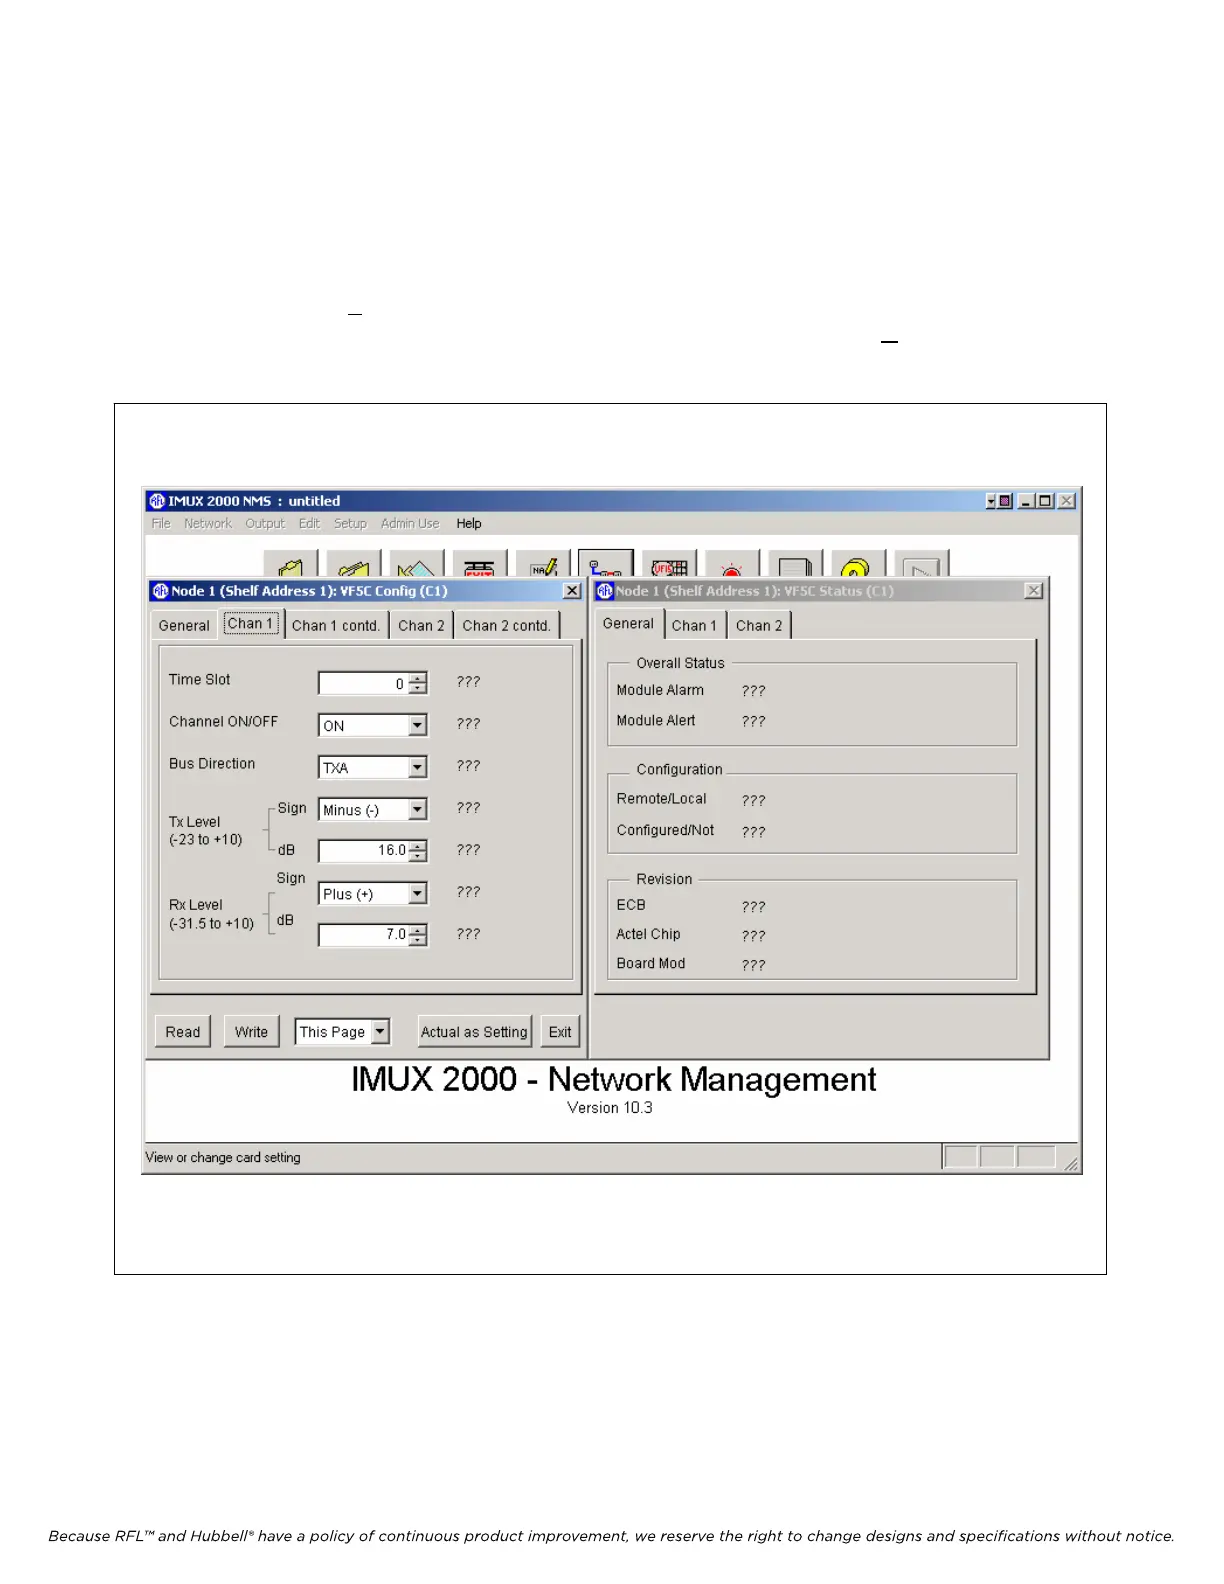1224x1584 pixels.
Task: Click the pressed network node toolbar icon
Action: coord(606,564)
